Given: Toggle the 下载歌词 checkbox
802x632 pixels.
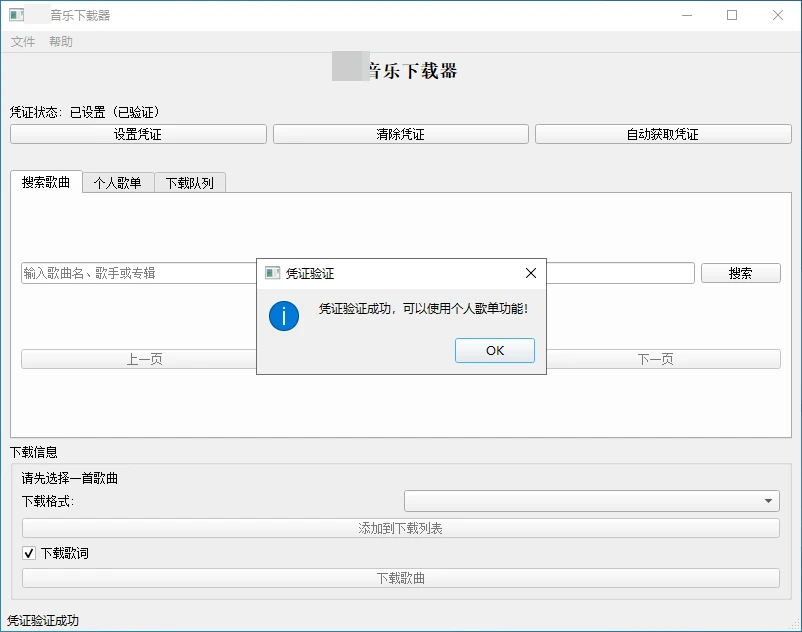Looking at the screenshot, I should (x=29, y=553).
